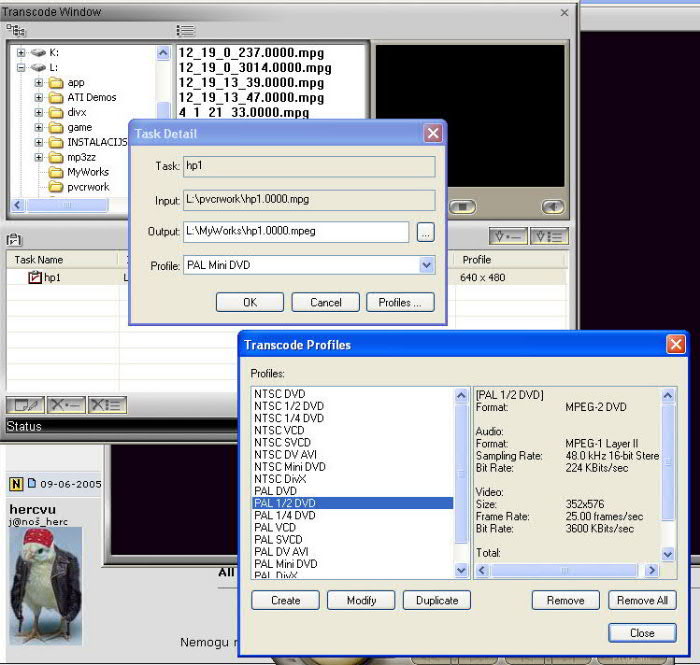Open the MyWorks folder in the tree
The height and width of the screenshot is (665, 700).
click(x=88, y=172)
